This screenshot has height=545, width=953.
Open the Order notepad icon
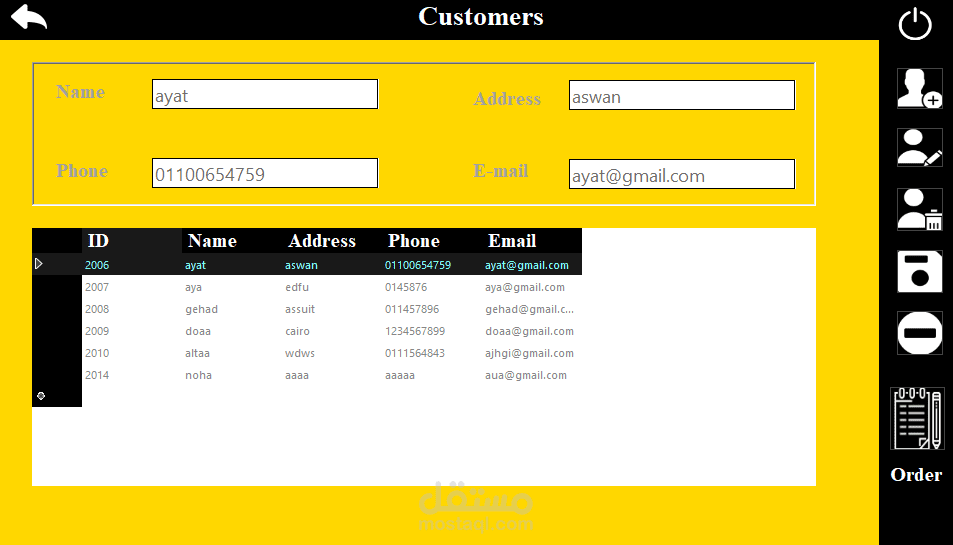(917, 419)
